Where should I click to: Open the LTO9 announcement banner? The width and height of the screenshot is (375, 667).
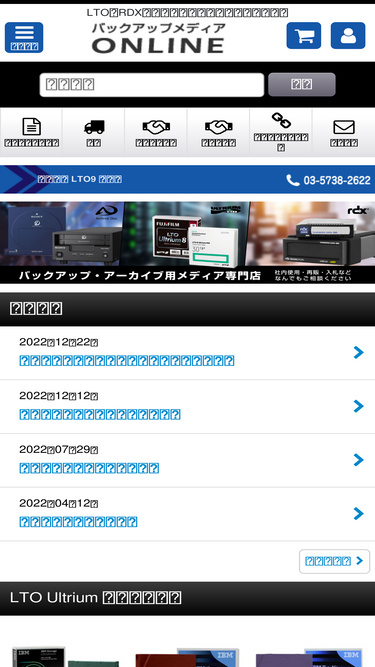pyautogui.click(x=80, y=179)
